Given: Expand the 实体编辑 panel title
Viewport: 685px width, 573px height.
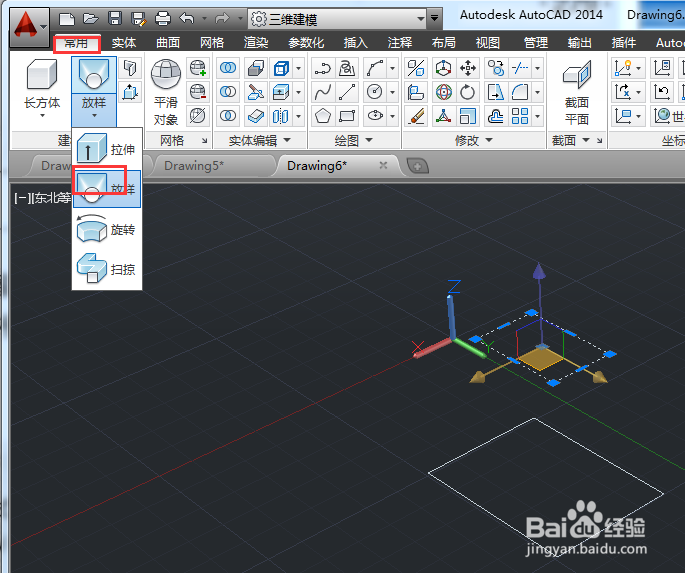Looking at the screenshot, I should (259, 140).
